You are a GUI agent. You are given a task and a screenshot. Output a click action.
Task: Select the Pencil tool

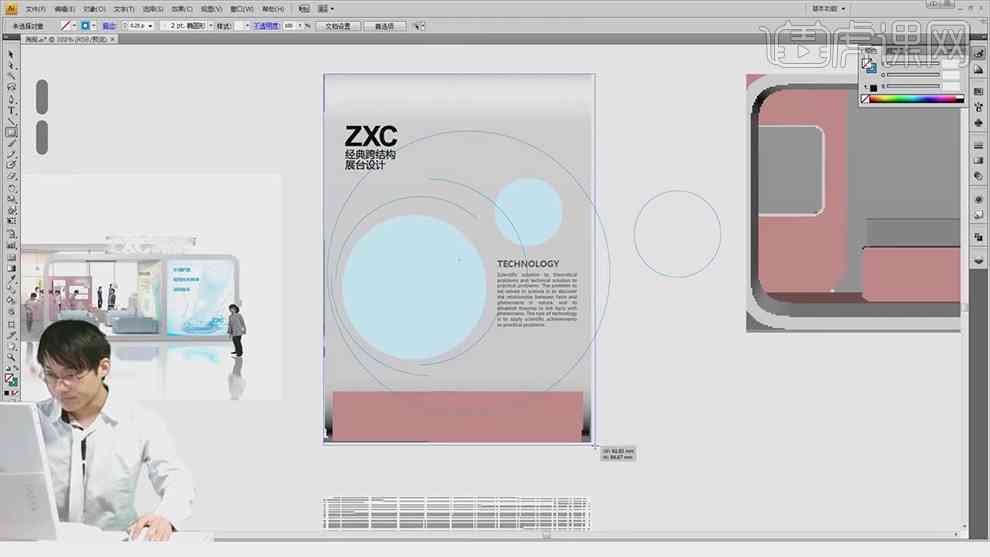pyautogui.click(x=11, y=155)
